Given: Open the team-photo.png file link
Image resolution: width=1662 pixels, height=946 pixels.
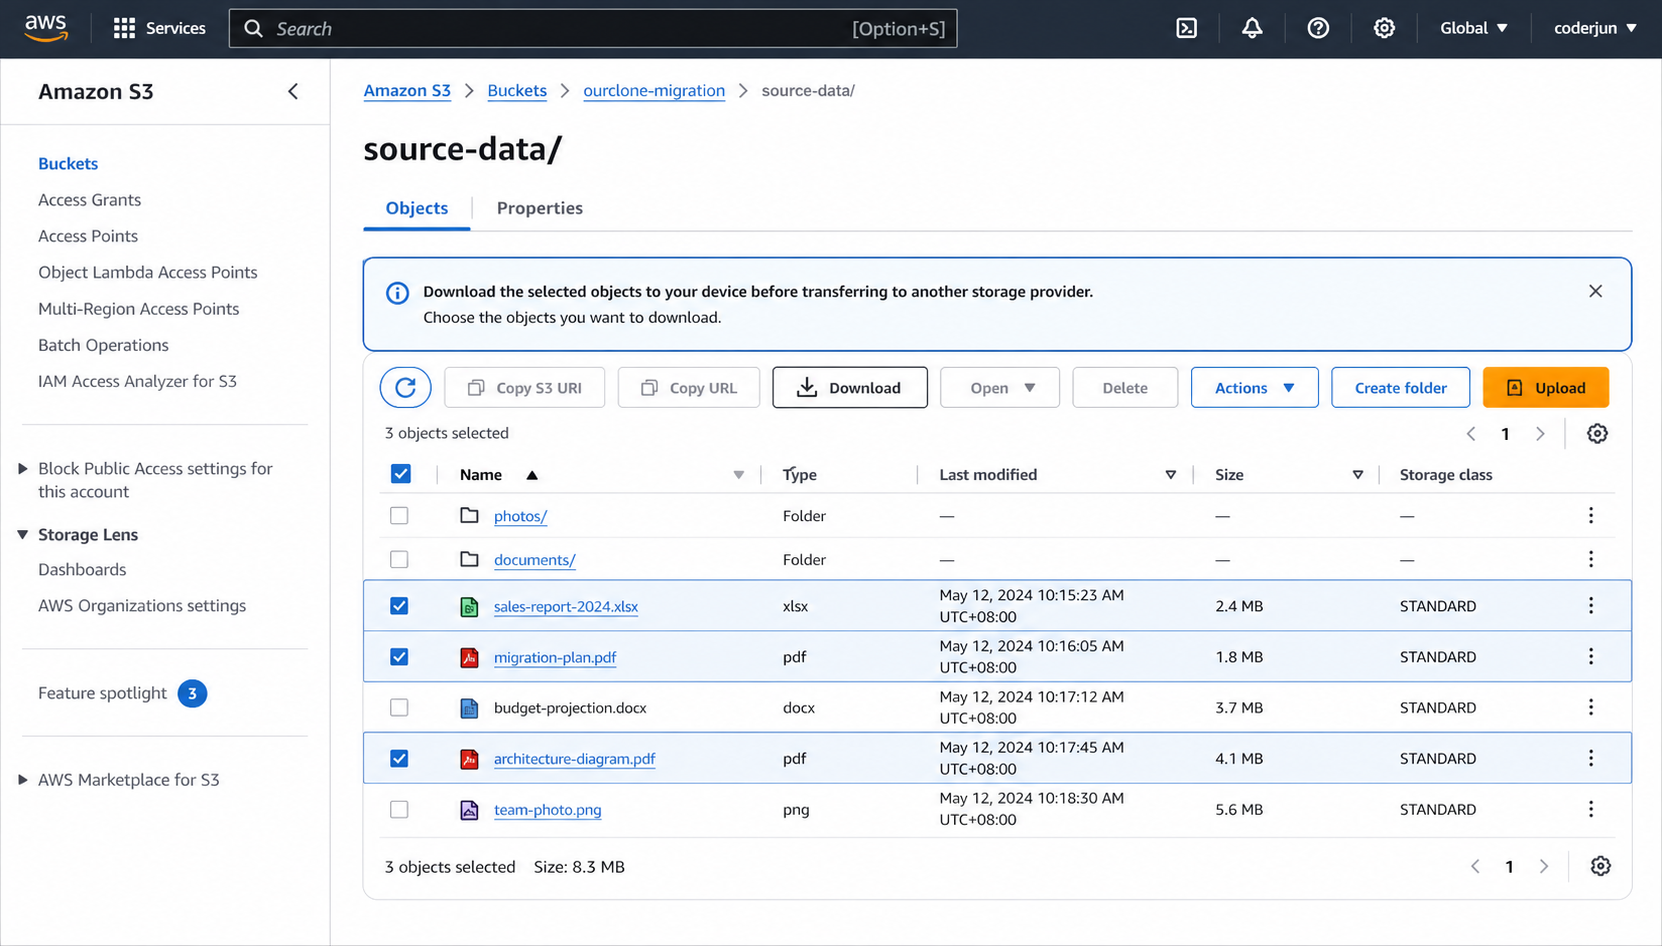Looking at the screenshot, I should [x=547, y=810].
